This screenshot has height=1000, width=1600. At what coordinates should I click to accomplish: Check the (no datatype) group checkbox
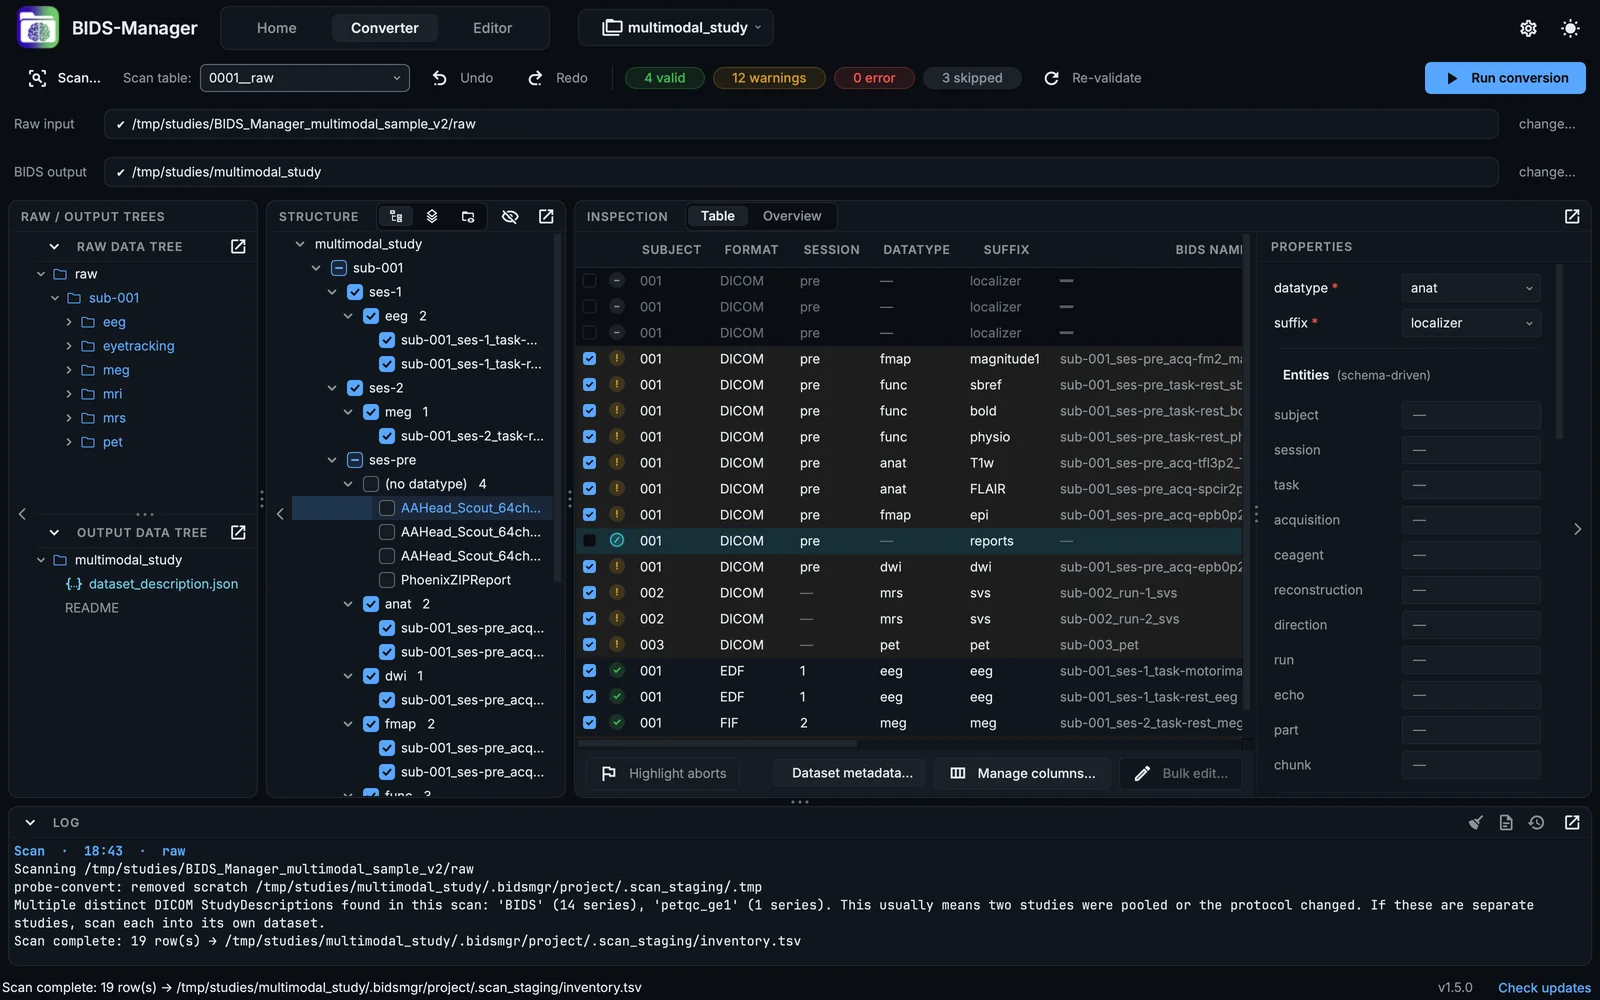(371, 484)
